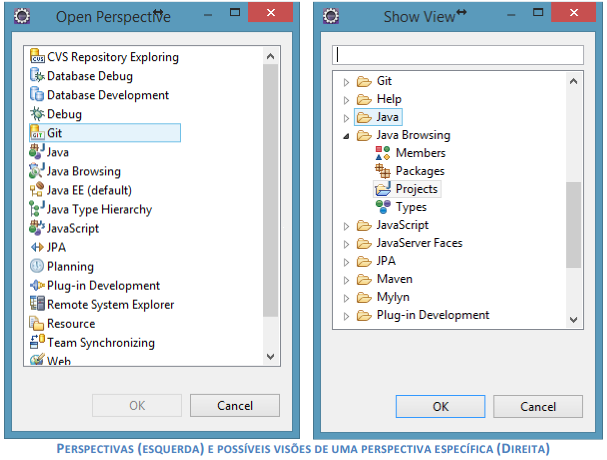The image size is (607, 460).
Task: Click the disabled OK button in Open Perspective
Action: click(137, 405)
